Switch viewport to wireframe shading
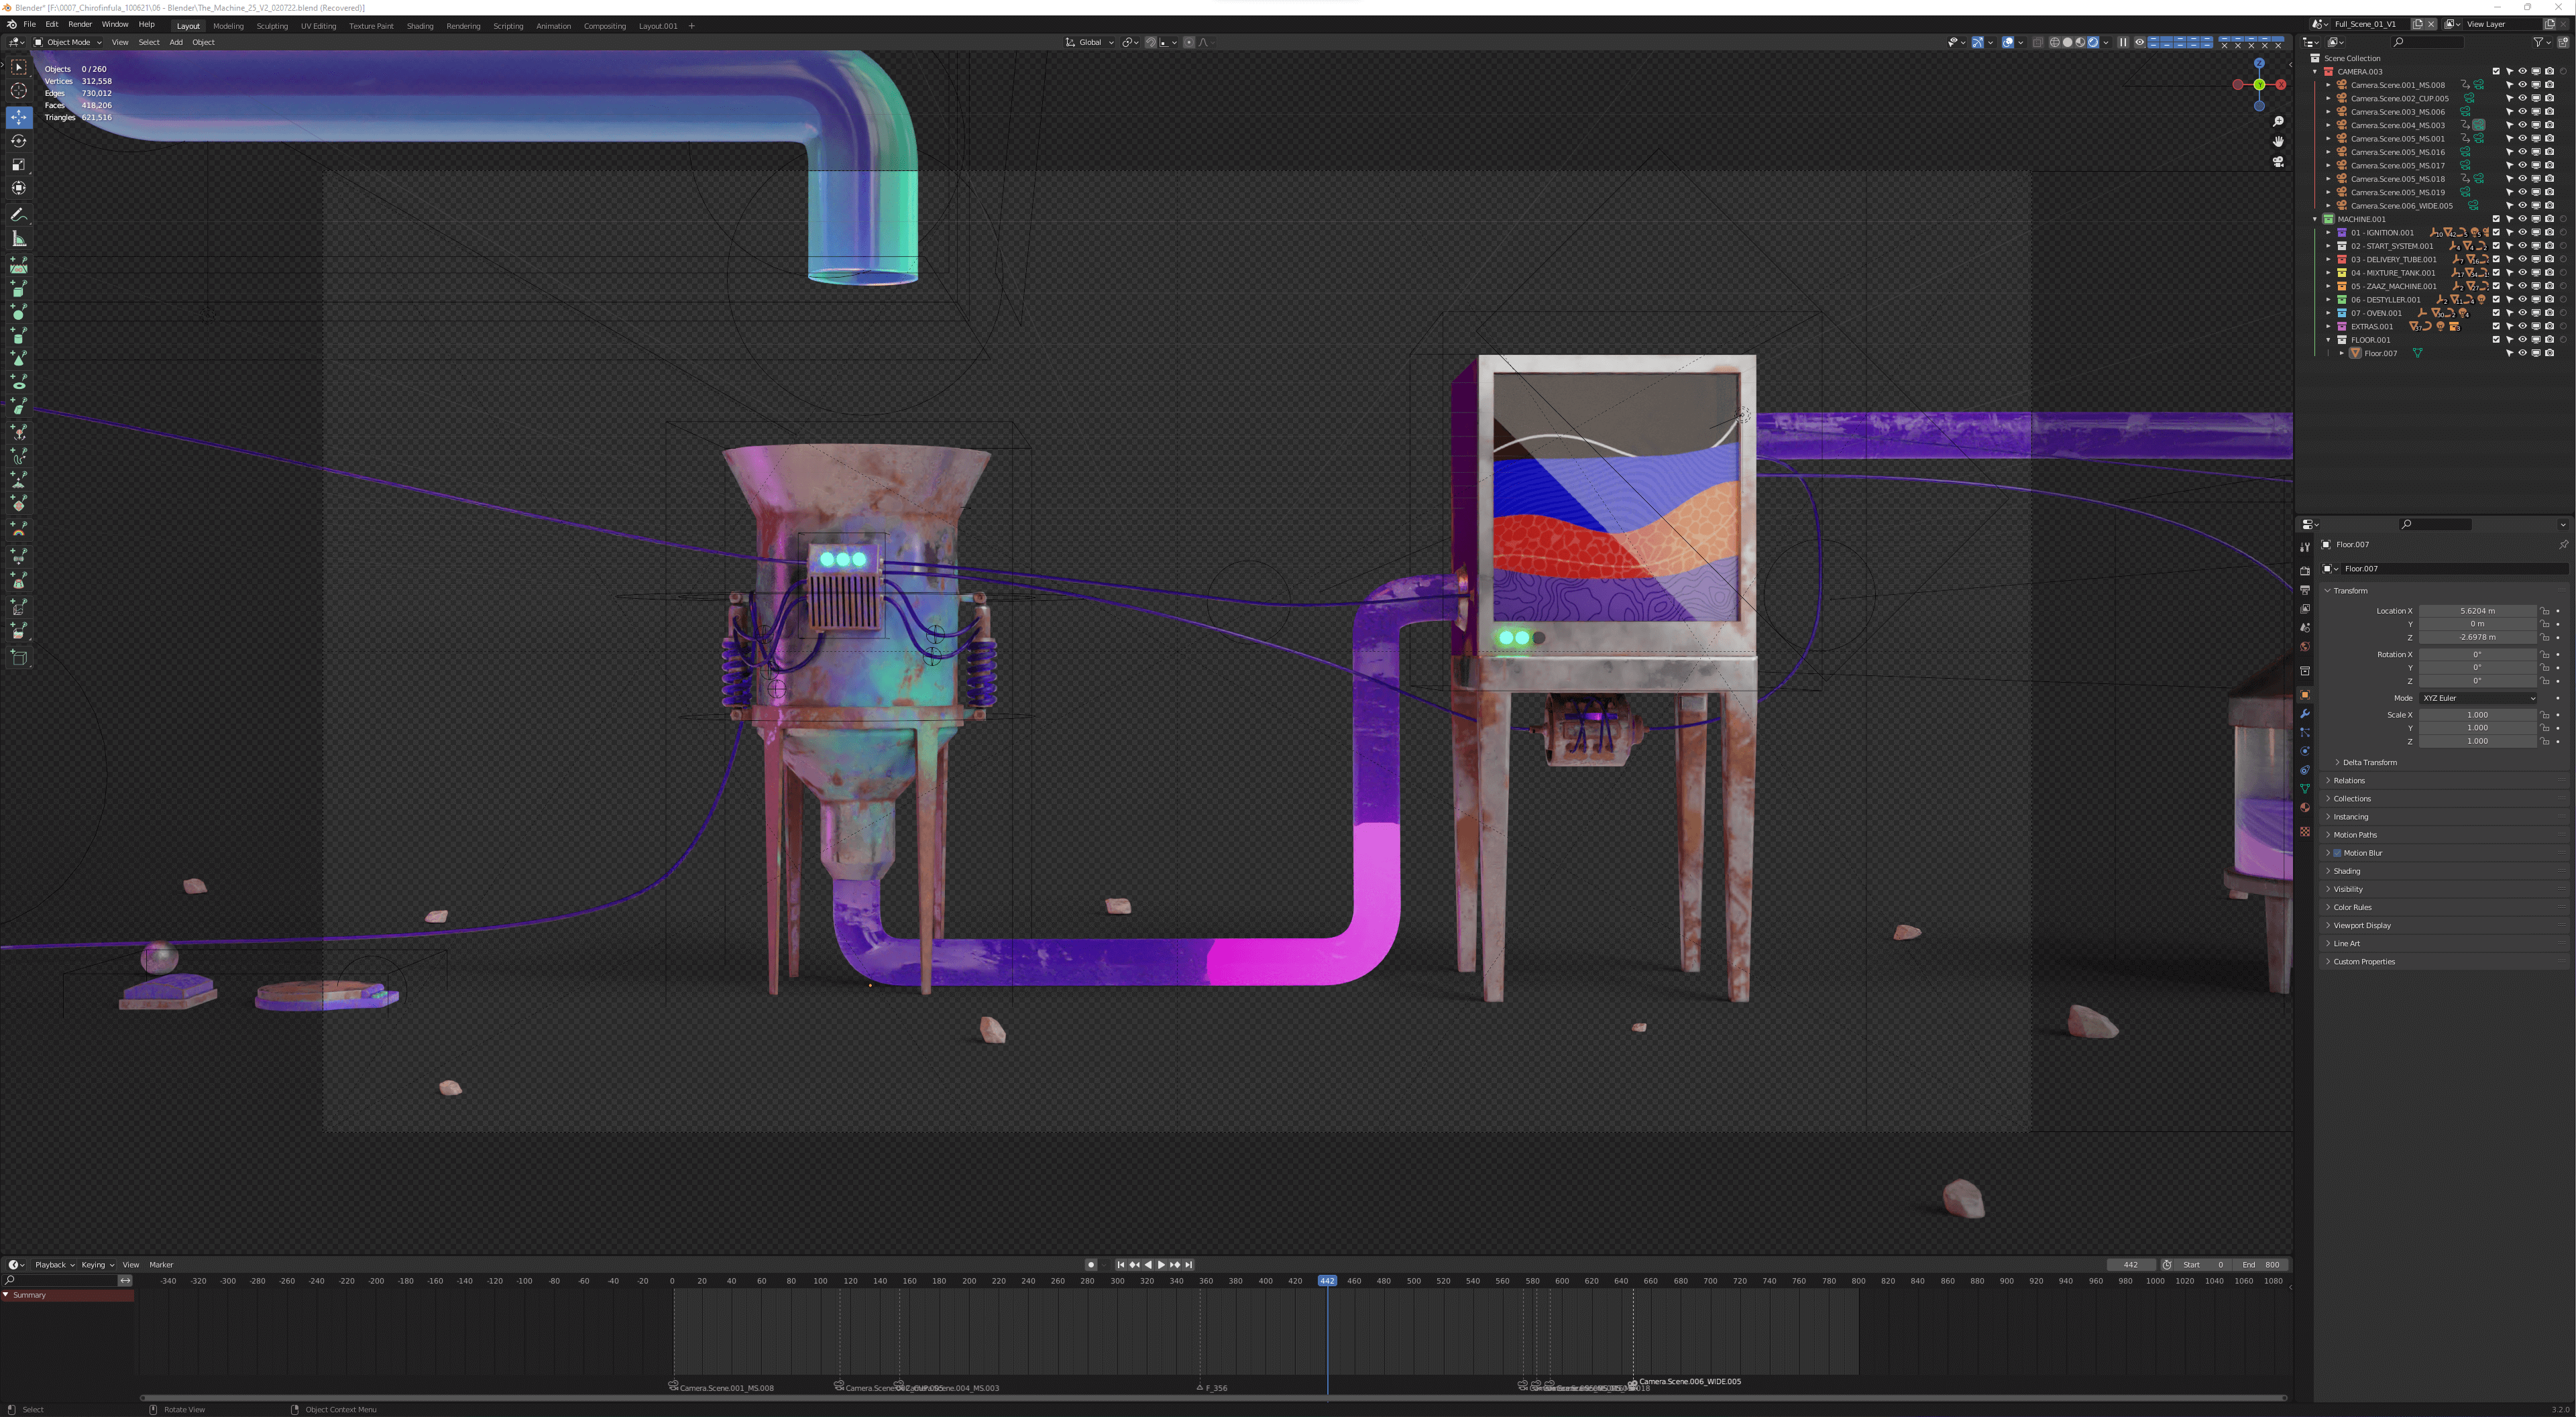The height and width of the screenshot is (1417, 2576). [2054, 42]
